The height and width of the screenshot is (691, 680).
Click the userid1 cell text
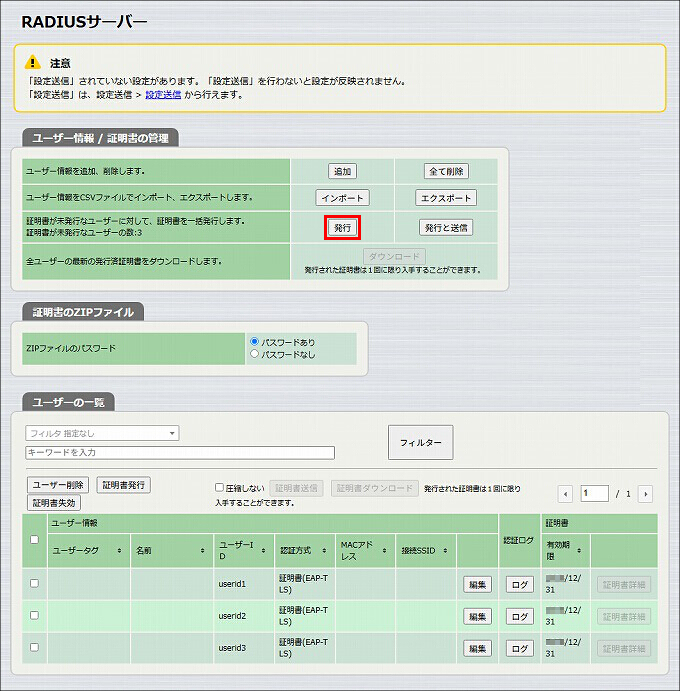232,584
